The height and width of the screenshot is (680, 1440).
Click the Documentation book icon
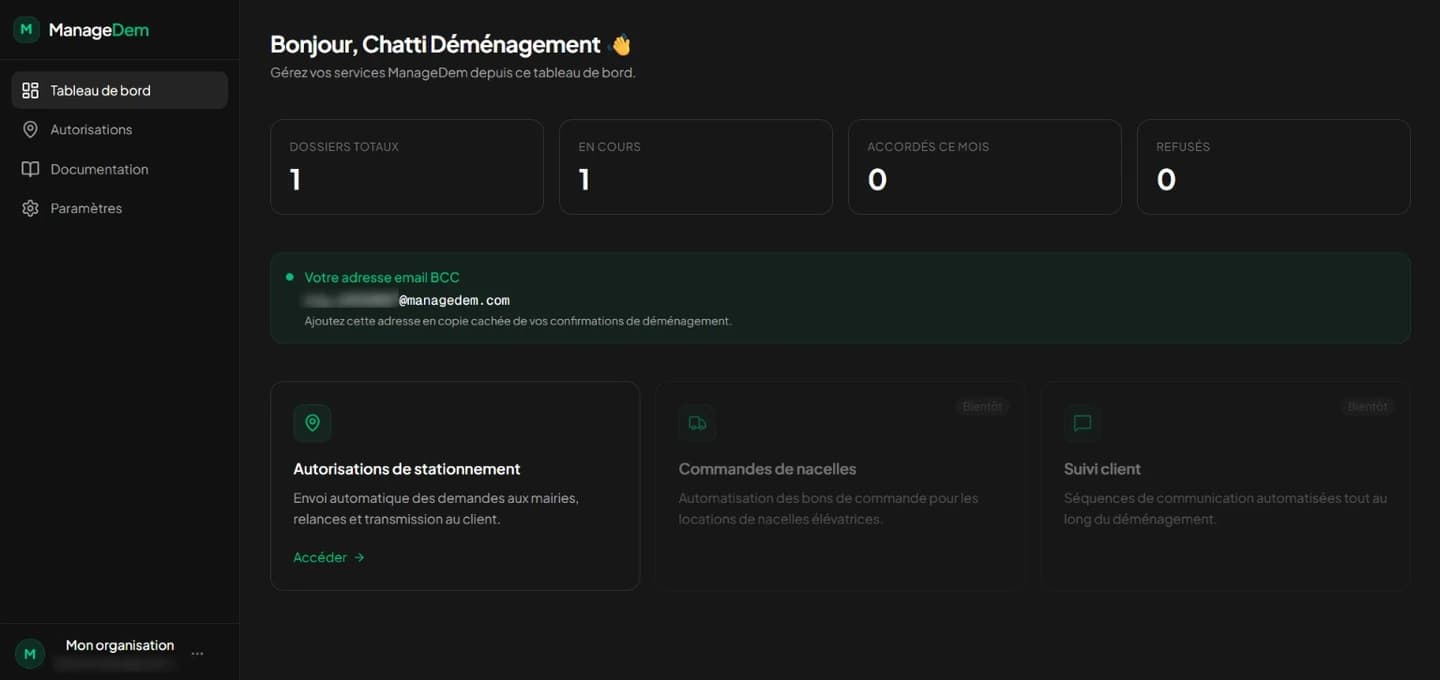(30, 169)
